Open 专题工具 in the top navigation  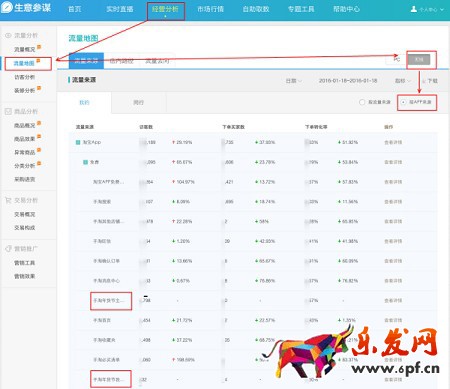coord(301,9)
